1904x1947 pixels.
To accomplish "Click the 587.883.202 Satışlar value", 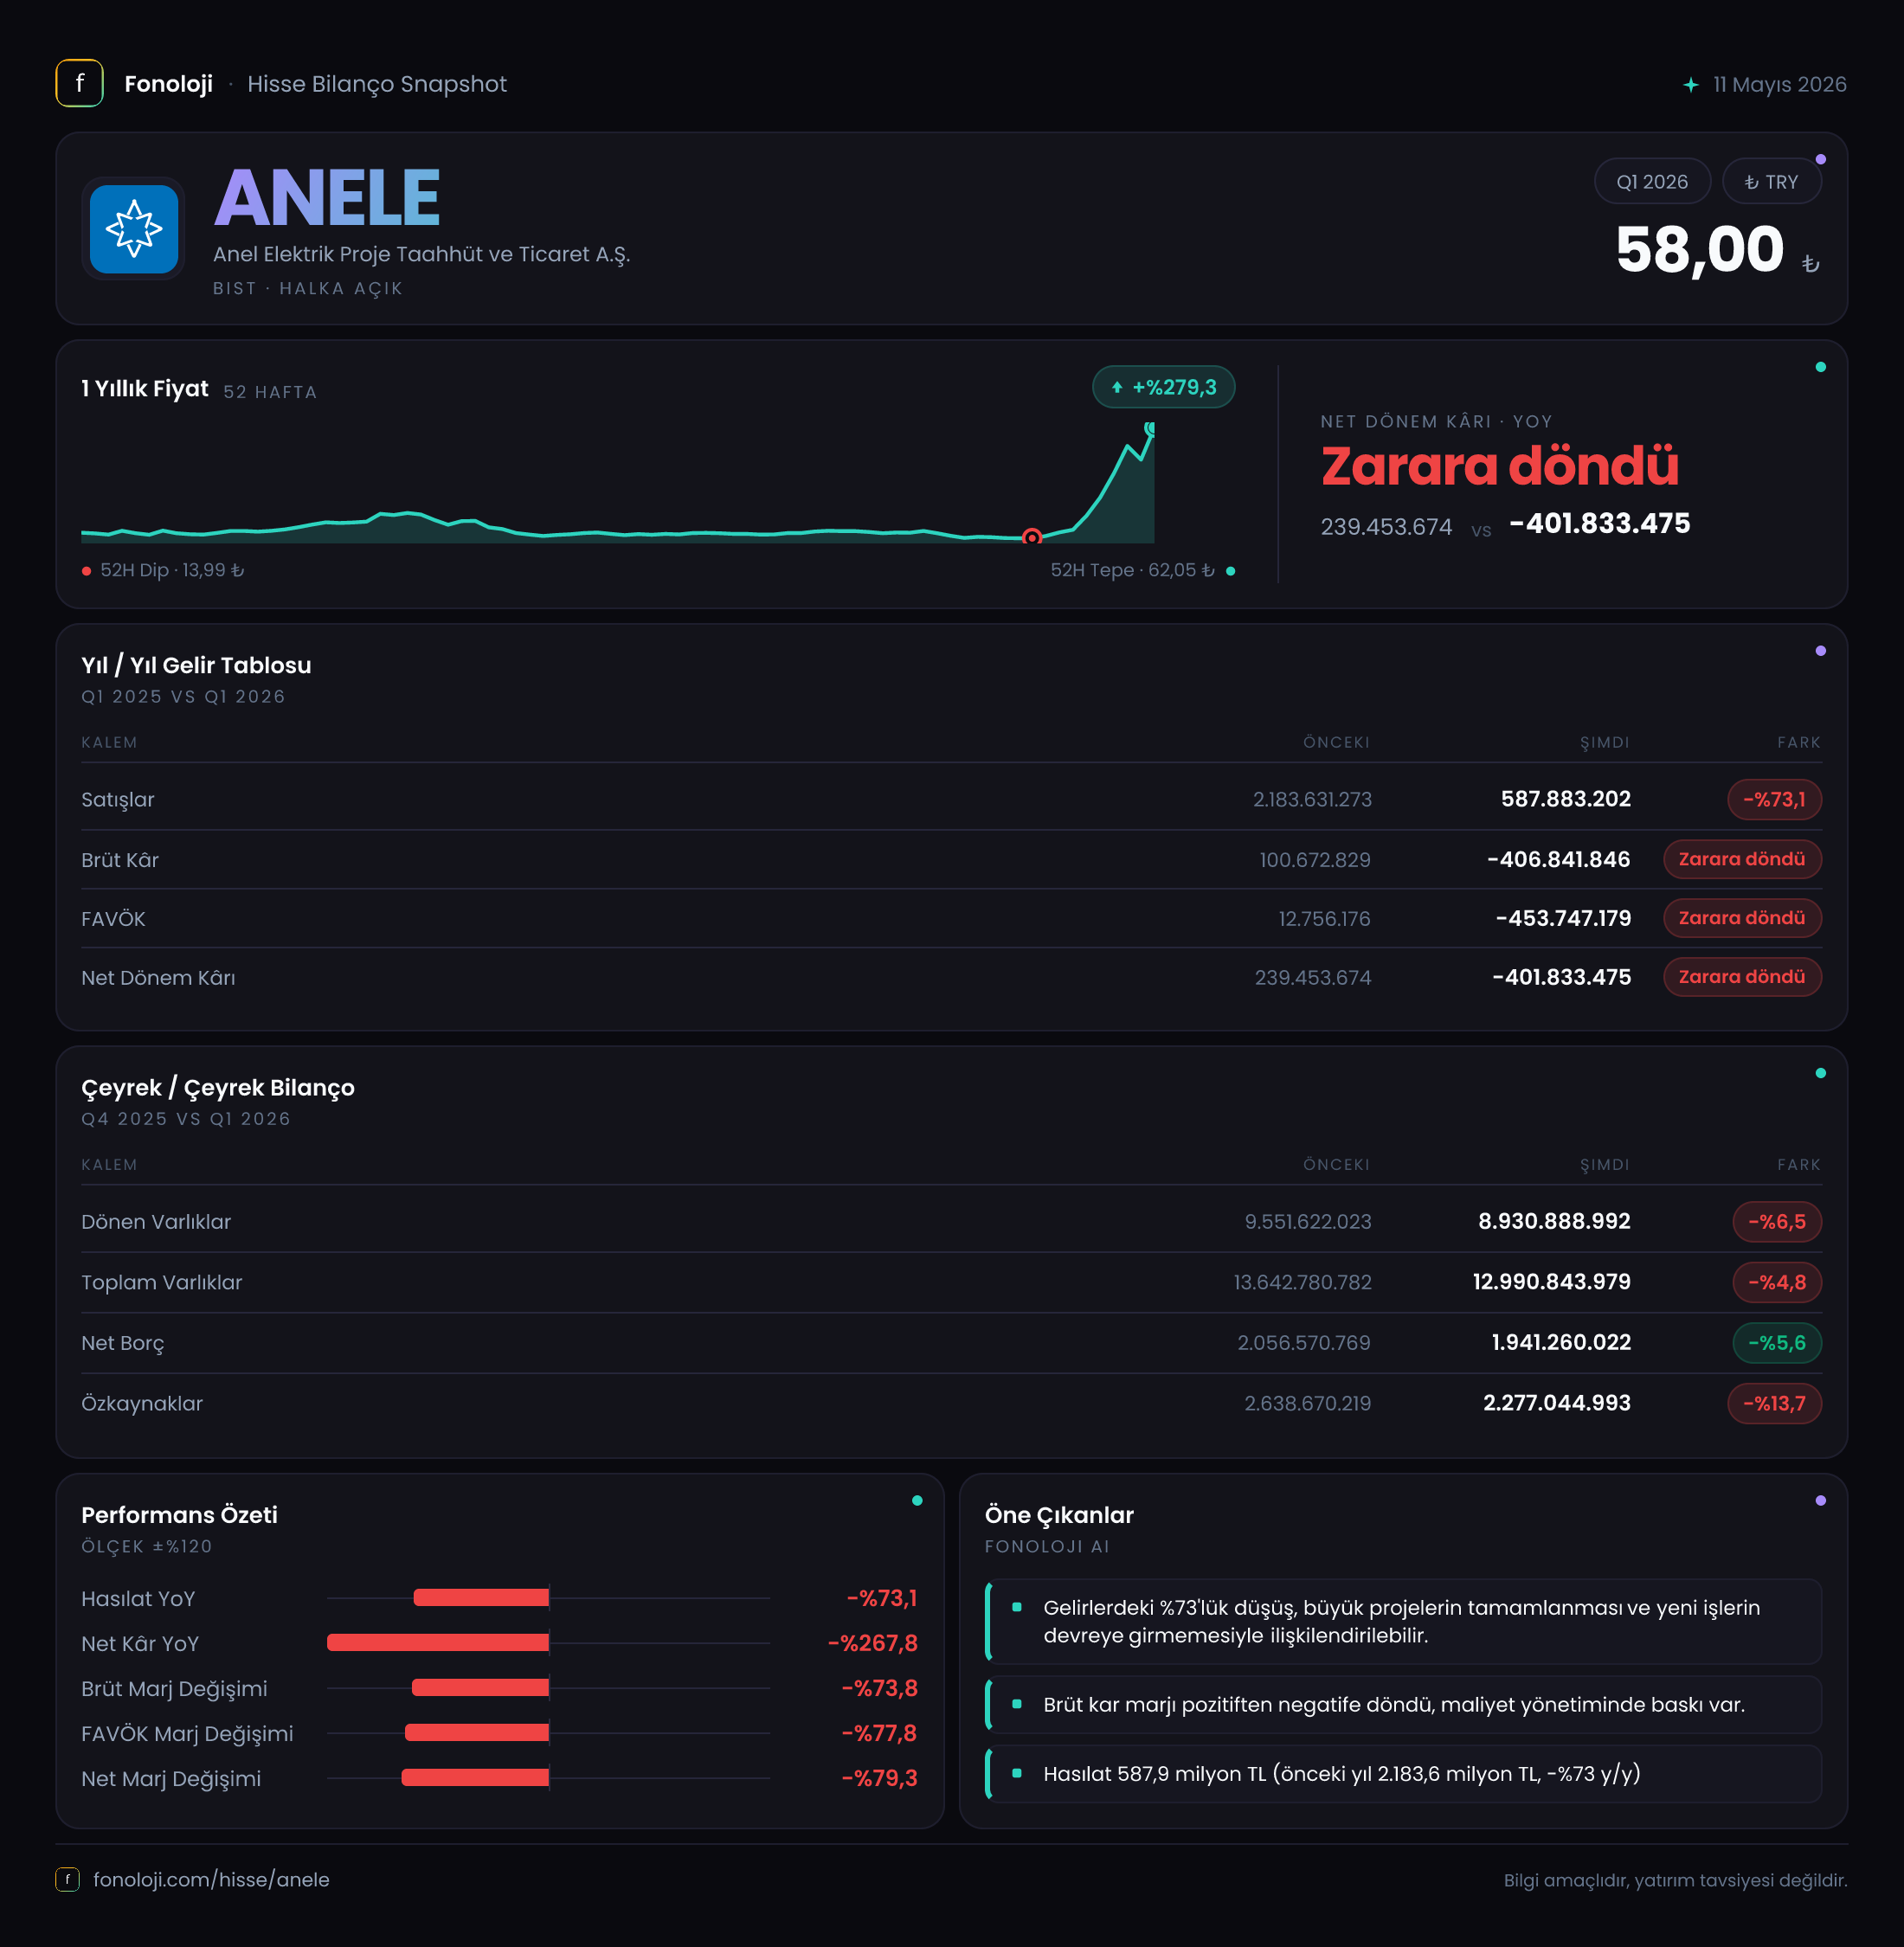I will click(1565, 799).
